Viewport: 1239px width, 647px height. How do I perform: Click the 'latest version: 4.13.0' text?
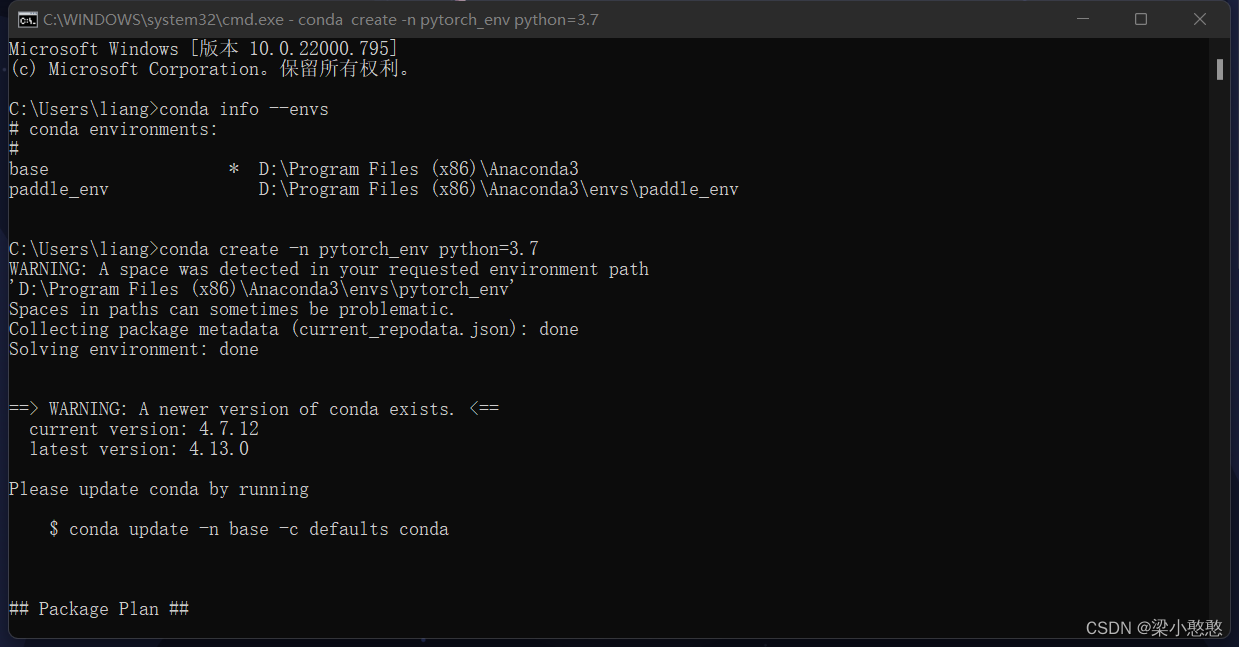coord(138,449)
